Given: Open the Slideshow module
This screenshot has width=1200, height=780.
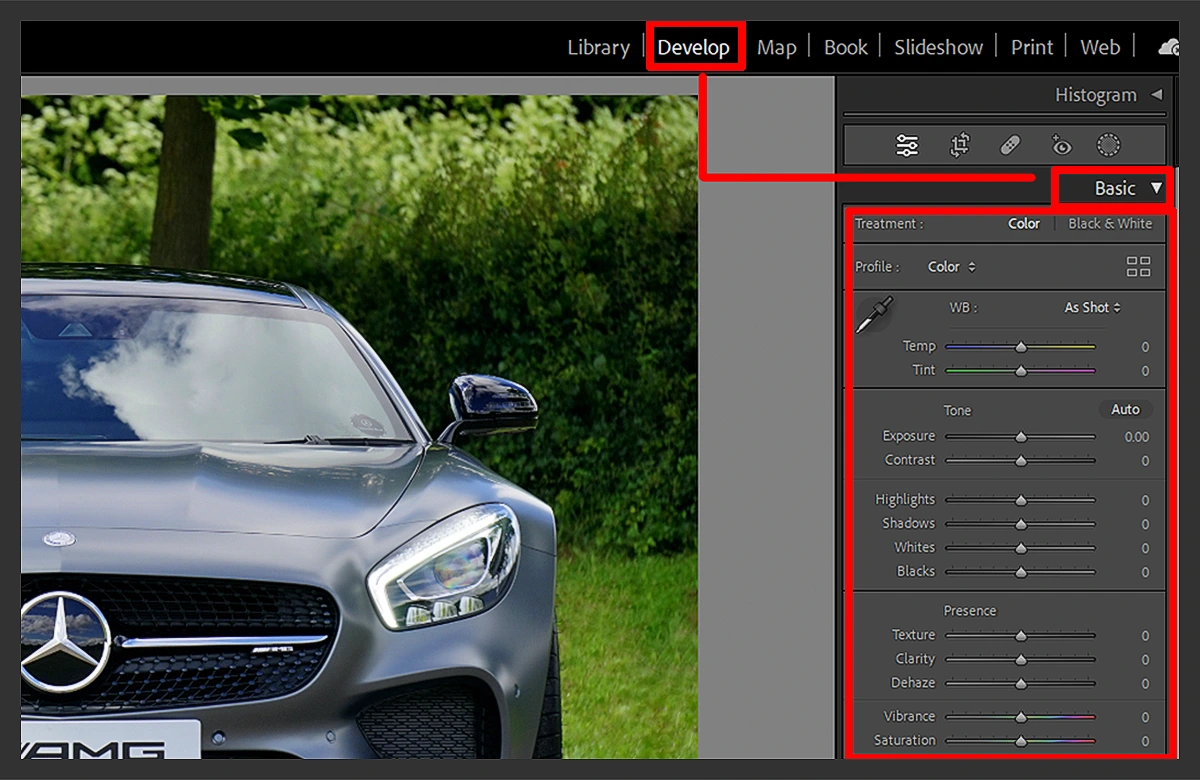Looking at the screenshot, I should tap(938, 47).
